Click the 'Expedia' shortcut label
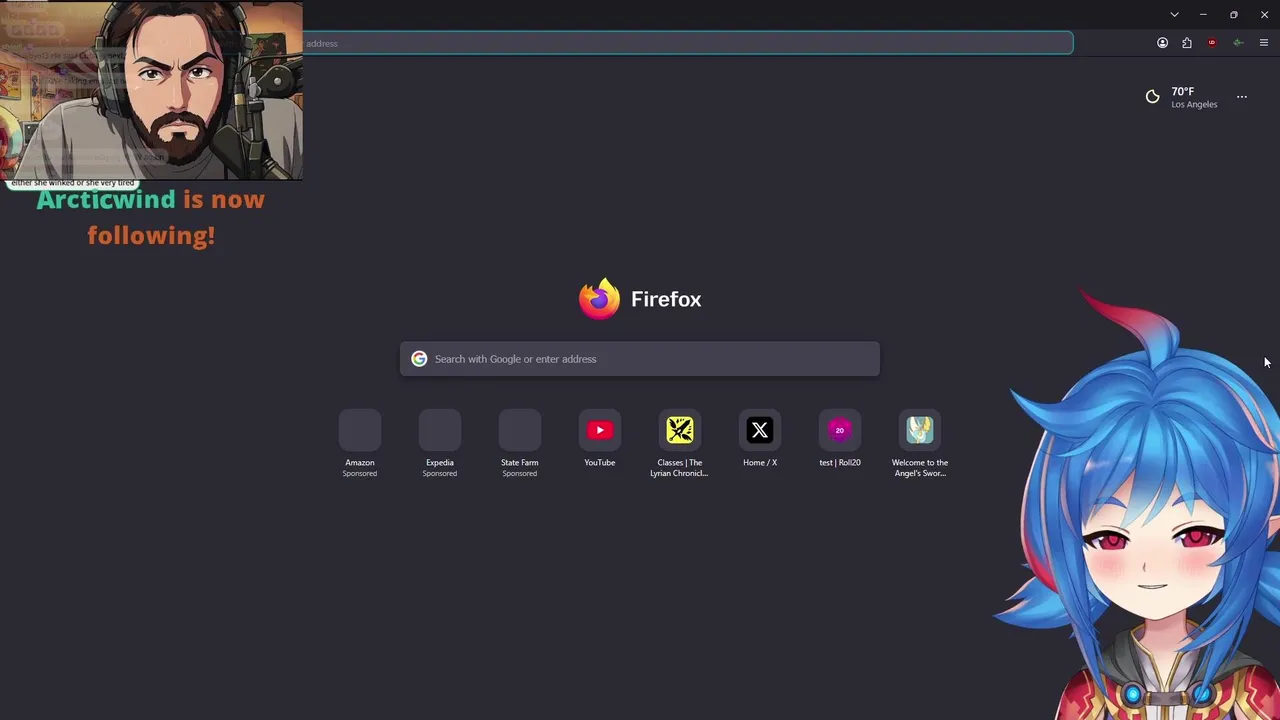 (440, 462)
